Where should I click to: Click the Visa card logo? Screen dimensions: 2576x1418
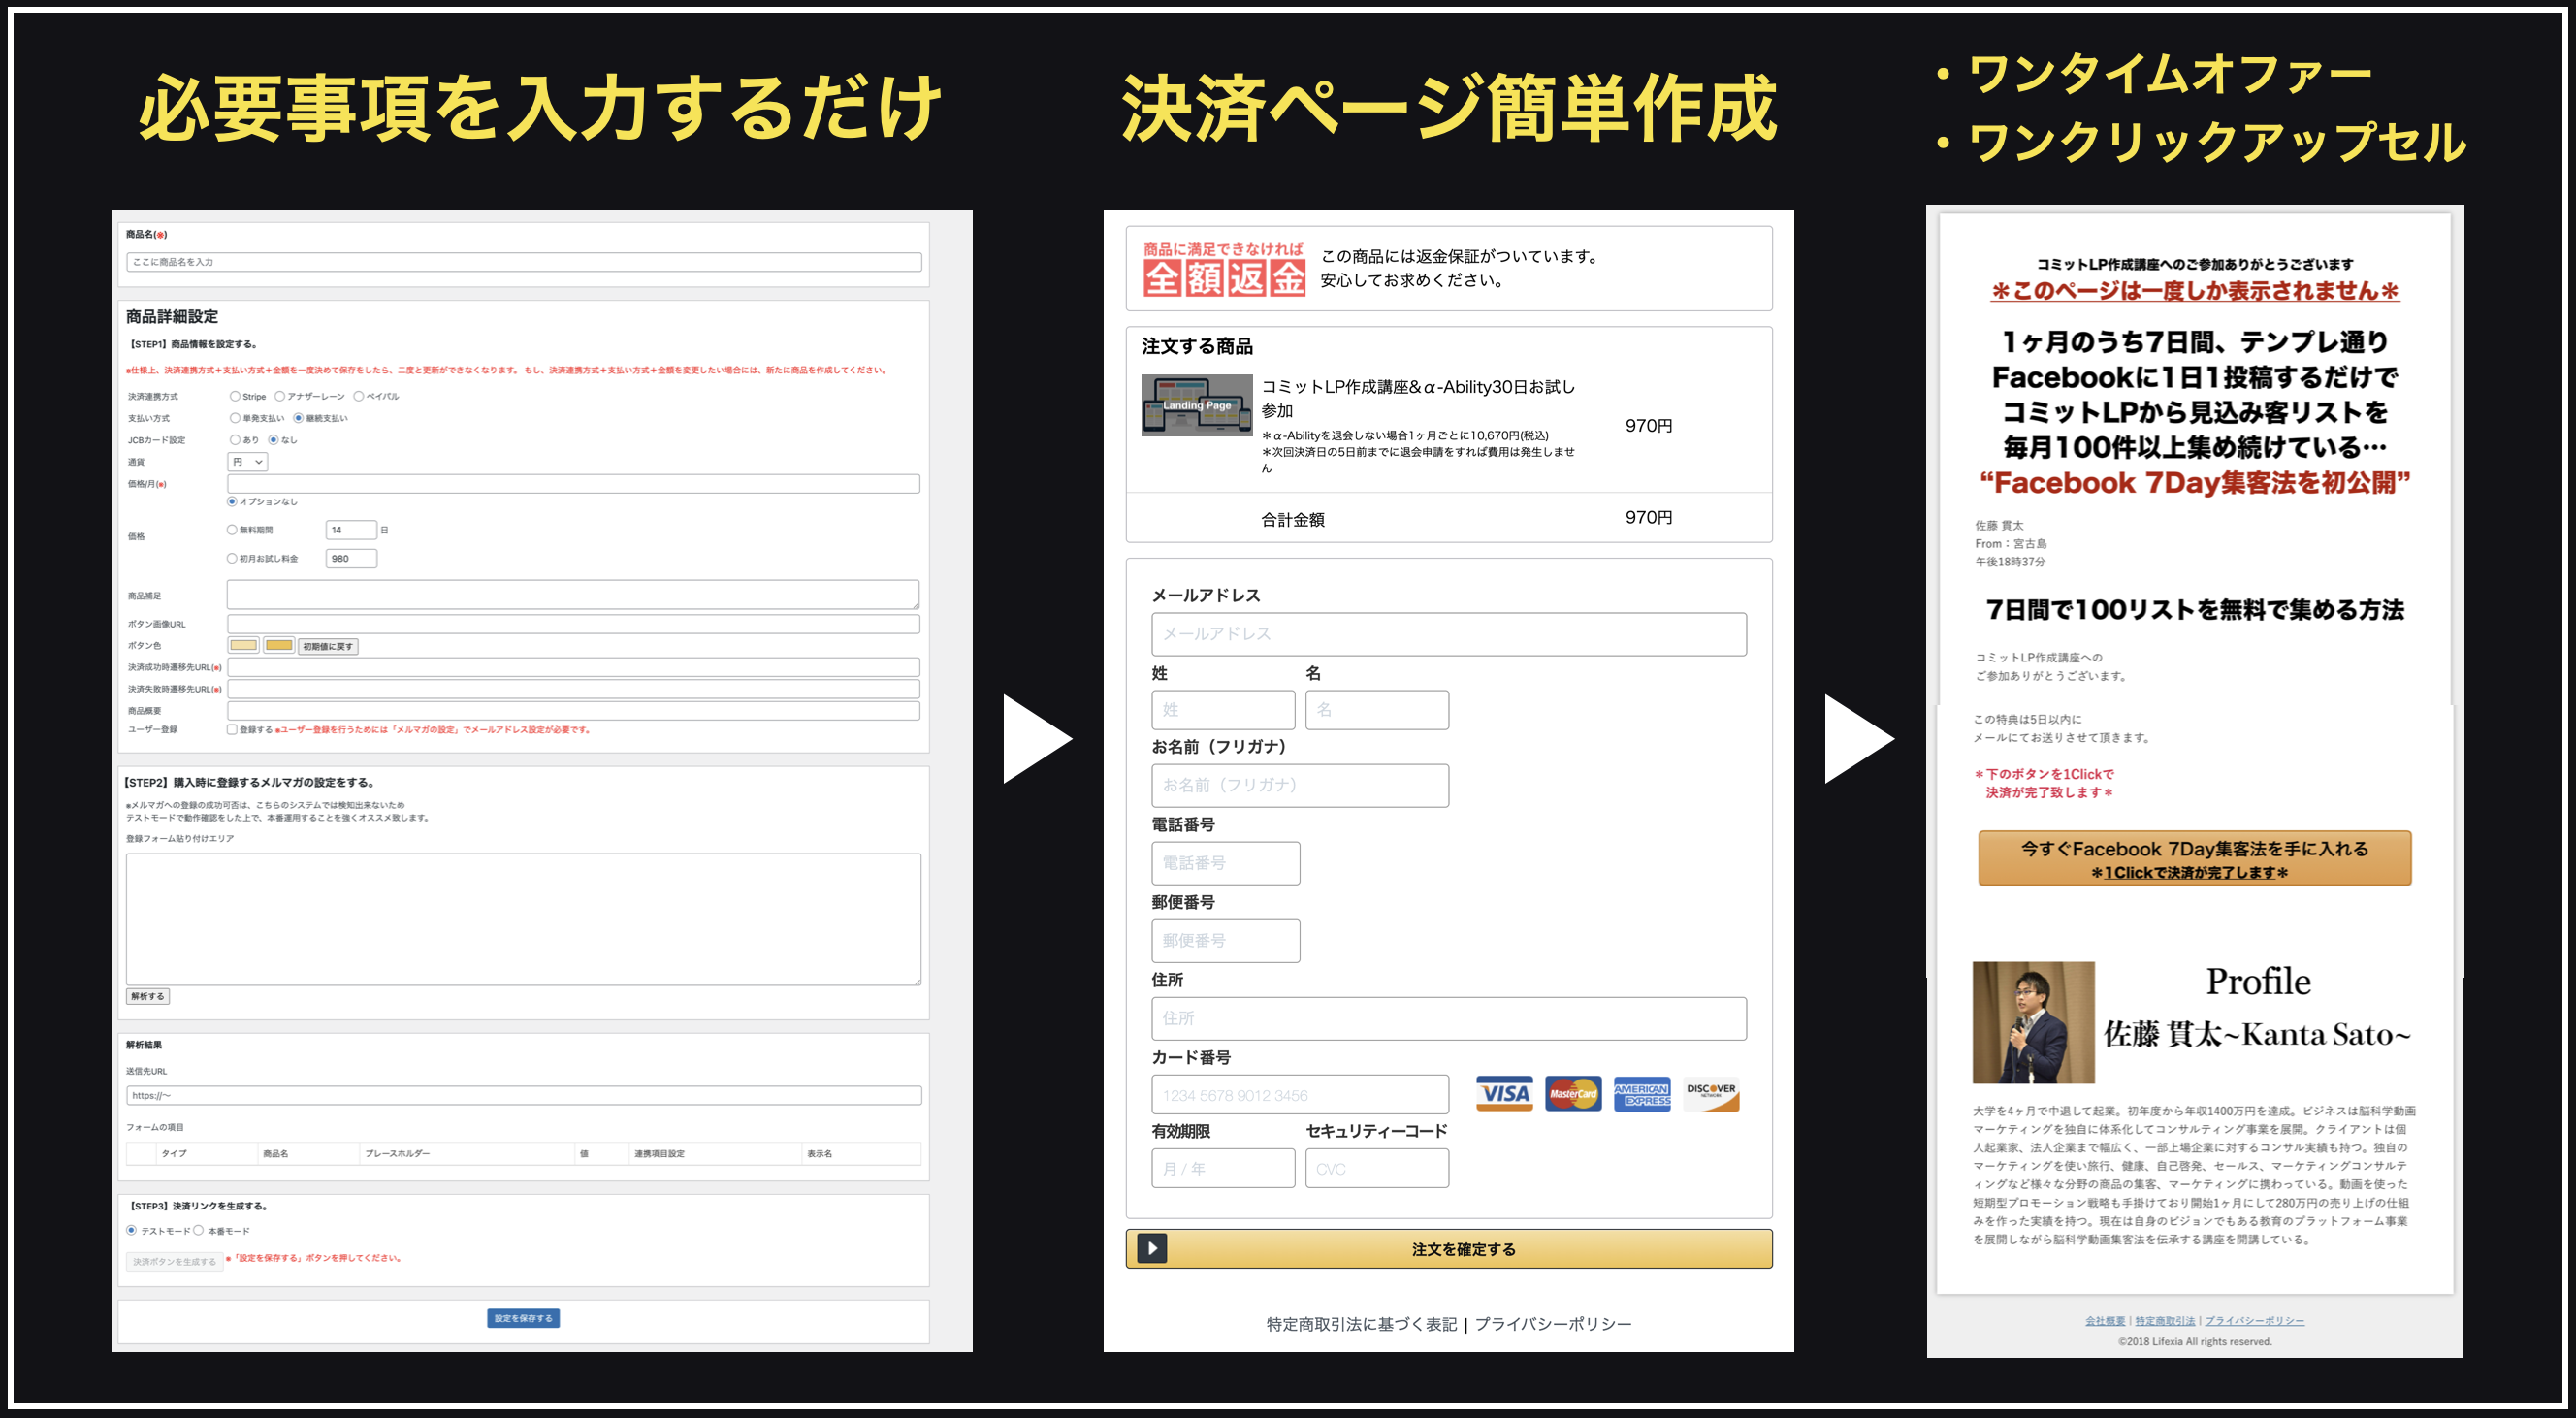coord(1503,1093)
